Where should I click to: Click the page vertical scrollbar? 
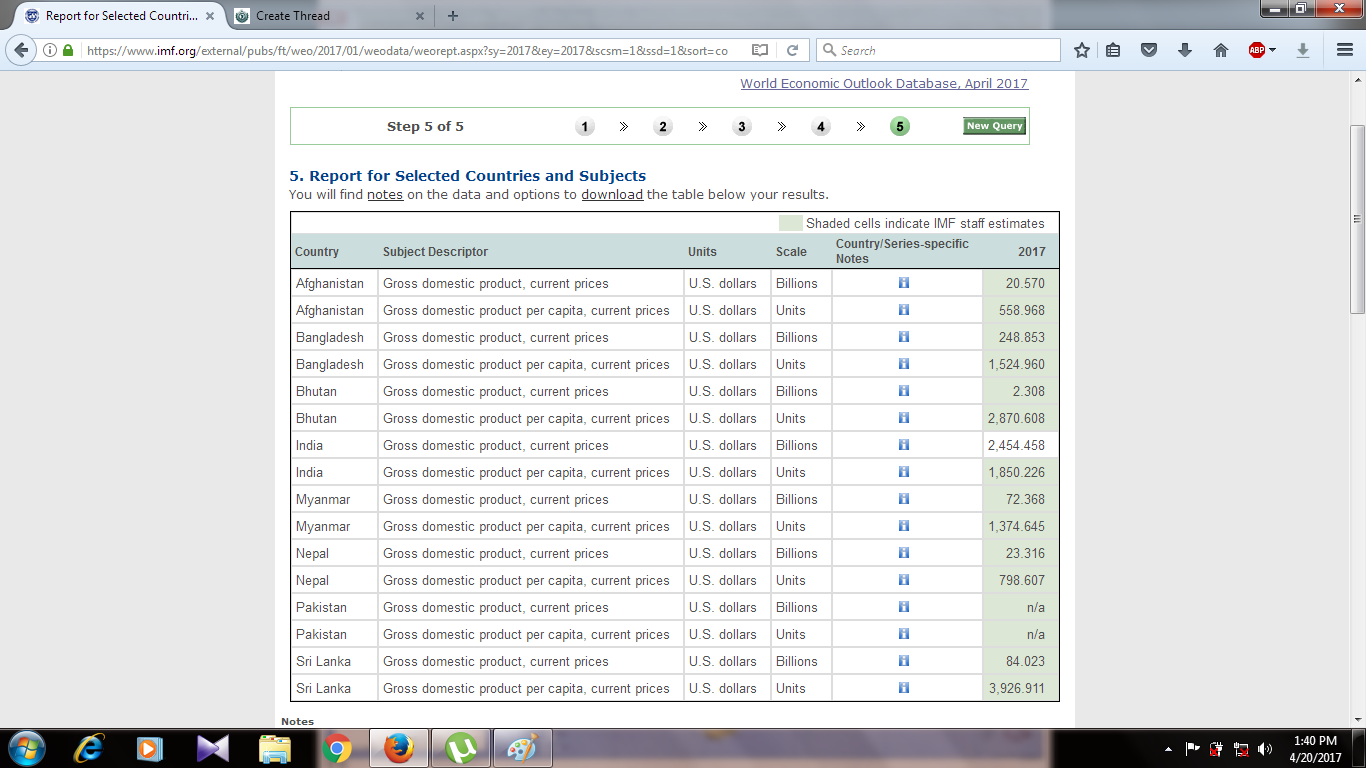[x=1357, y=219]
